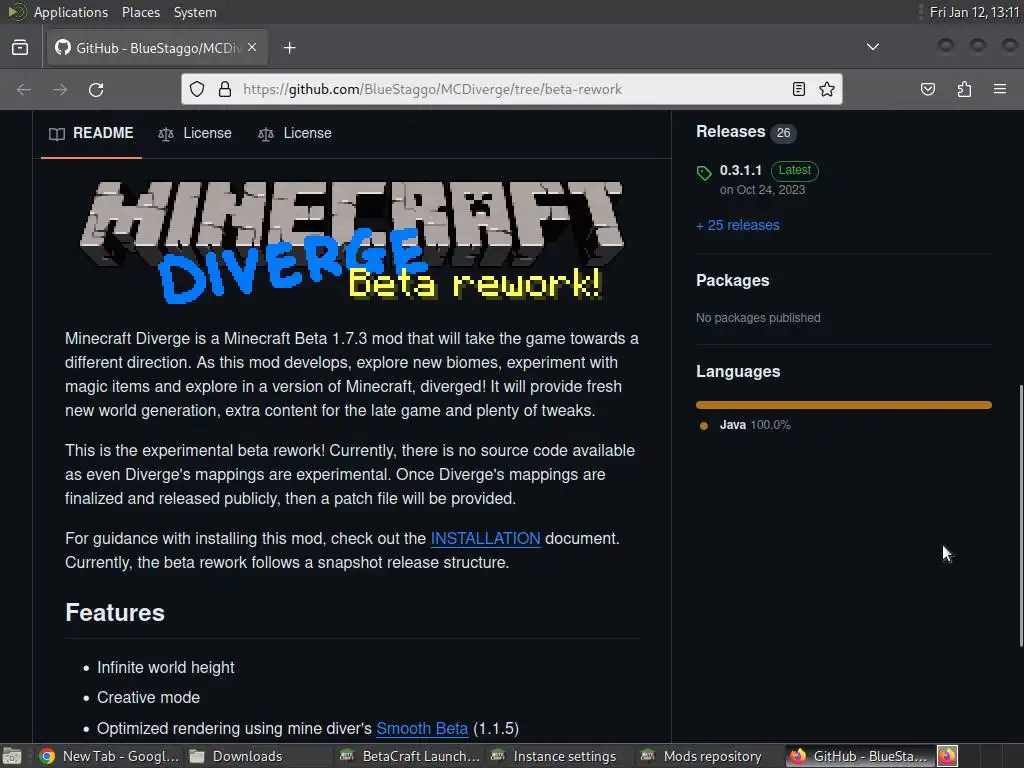Open the 0.3.1.1 release link
This screenshot has width=1024, height=768.
click(741, 170)
